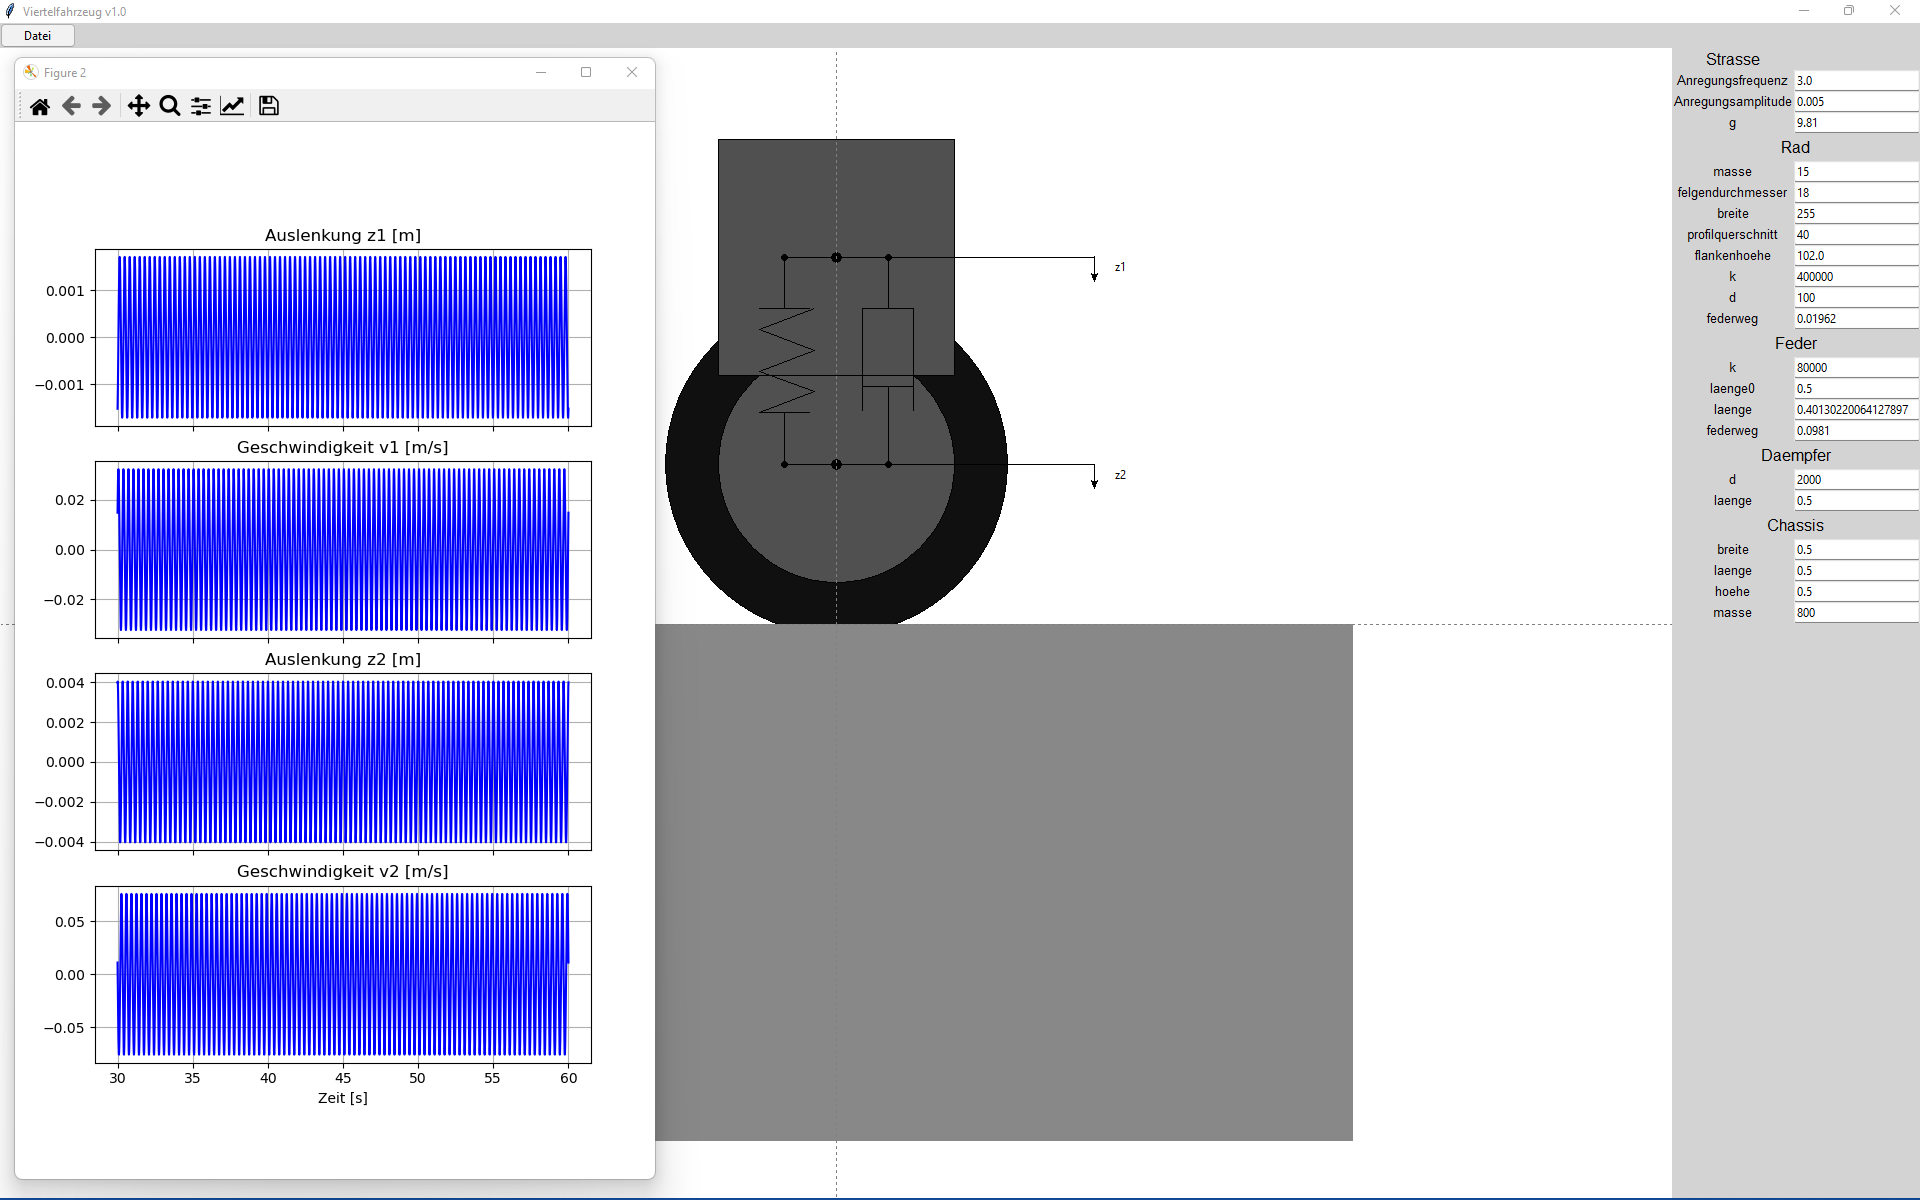Click the Anregungsfrequenz input field
The width and height of the screenshot is (1920, 1200).
pyautogui.click(x=1855, y=81)
